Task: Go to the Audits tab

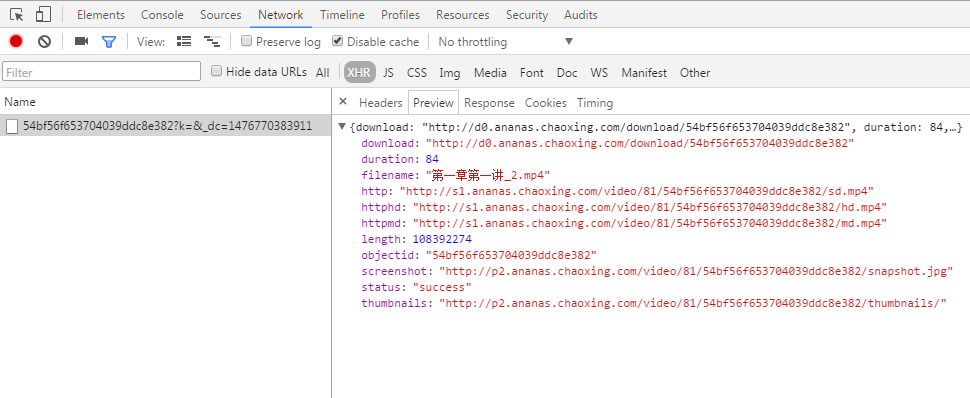Action: pos(581,15)
